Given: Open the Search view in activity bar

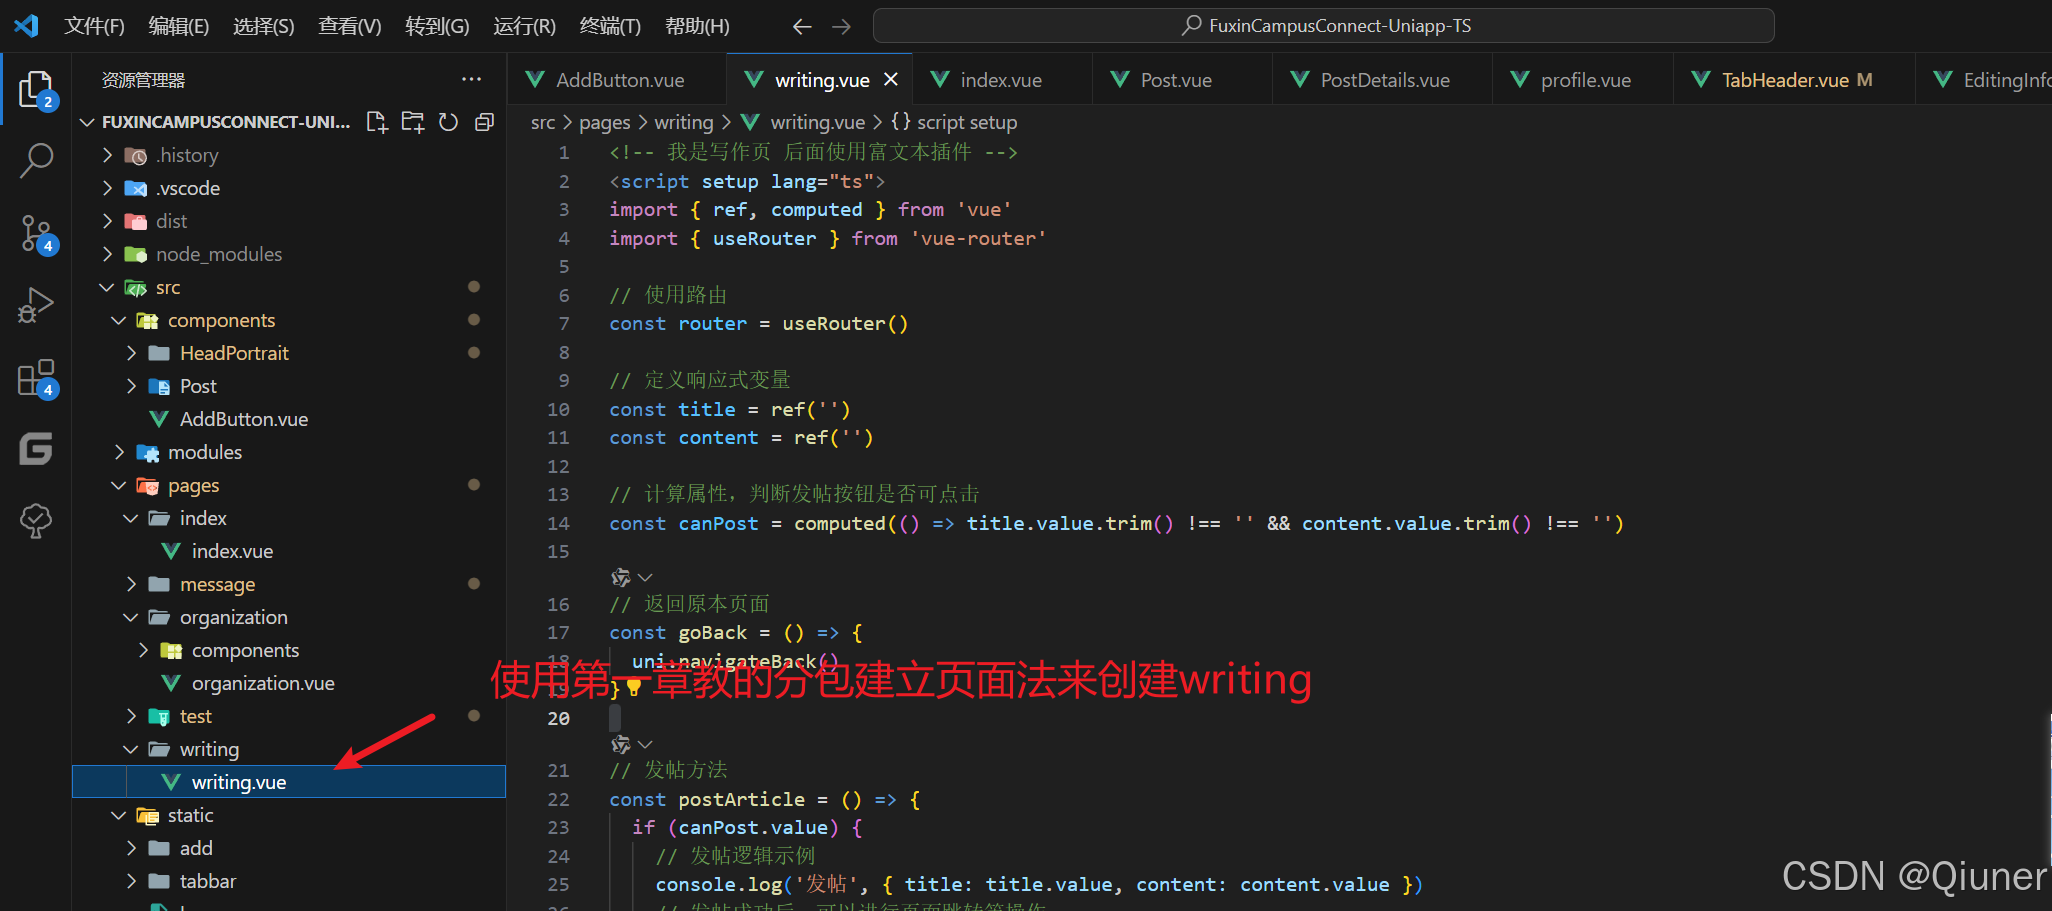Looking at the screenshot, I should tap(36, 160).
